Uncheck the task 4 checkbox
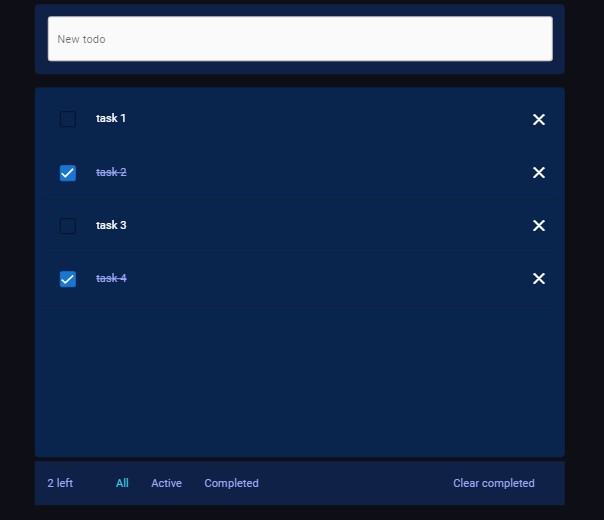604x520 pixels. (x=68, y=279)
